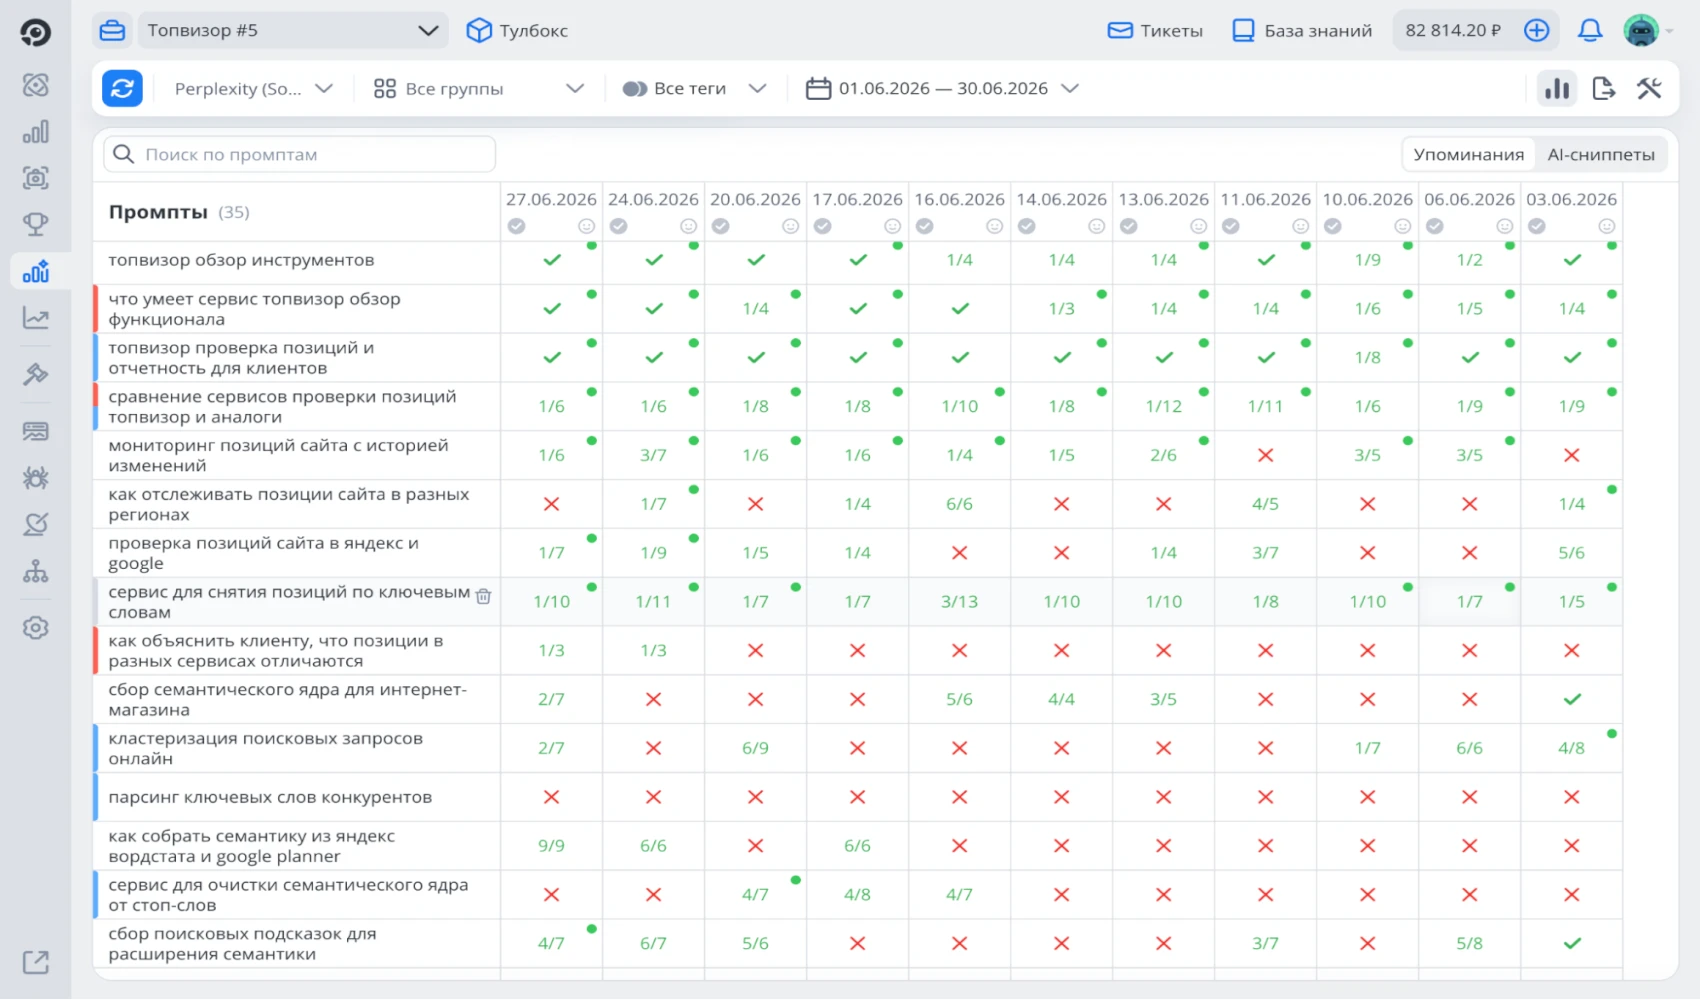Add balance with the plus circle icon
Viewport: 1700px width, 1000px height.
(1537, 30)
